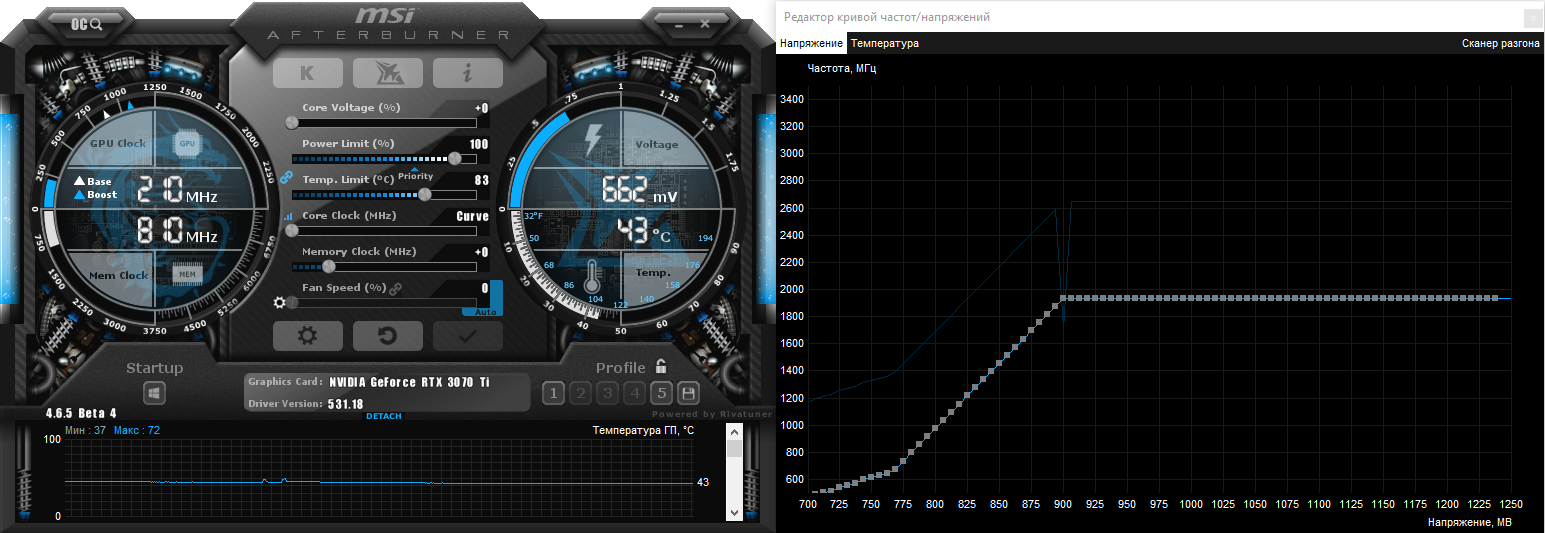This screenshot has height=533, width=1545.
Task: Click the Power Limit slider handle
Action: [x=456, y=158]
